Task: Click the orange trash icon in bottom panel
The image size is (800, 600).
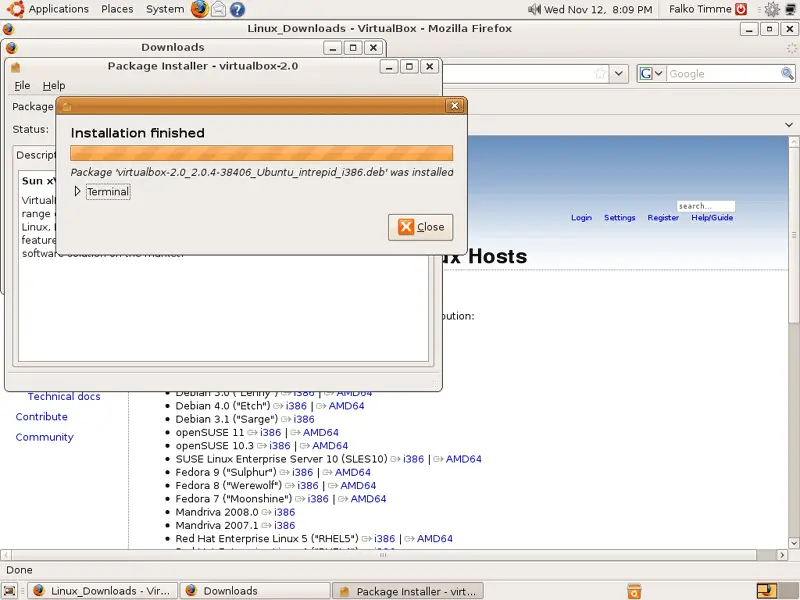Action: (x=634, y=591)
